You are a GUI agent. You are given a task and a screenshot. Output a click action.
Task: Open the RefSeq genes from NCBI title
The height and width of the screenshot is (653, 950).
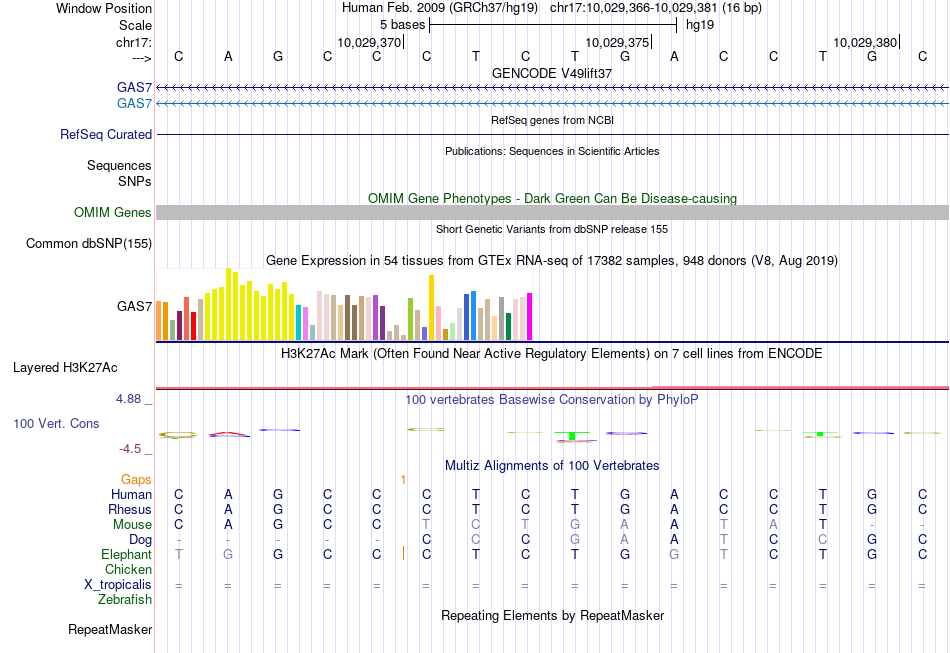pos(553,120)
